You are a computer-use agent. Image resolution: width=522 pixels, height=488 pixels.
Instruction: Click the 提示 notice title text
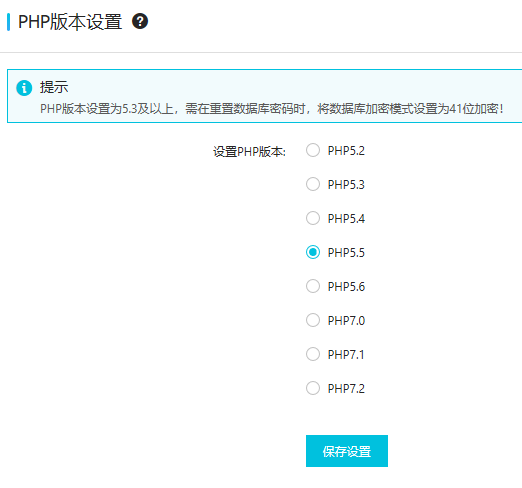(x=54, y=87)
